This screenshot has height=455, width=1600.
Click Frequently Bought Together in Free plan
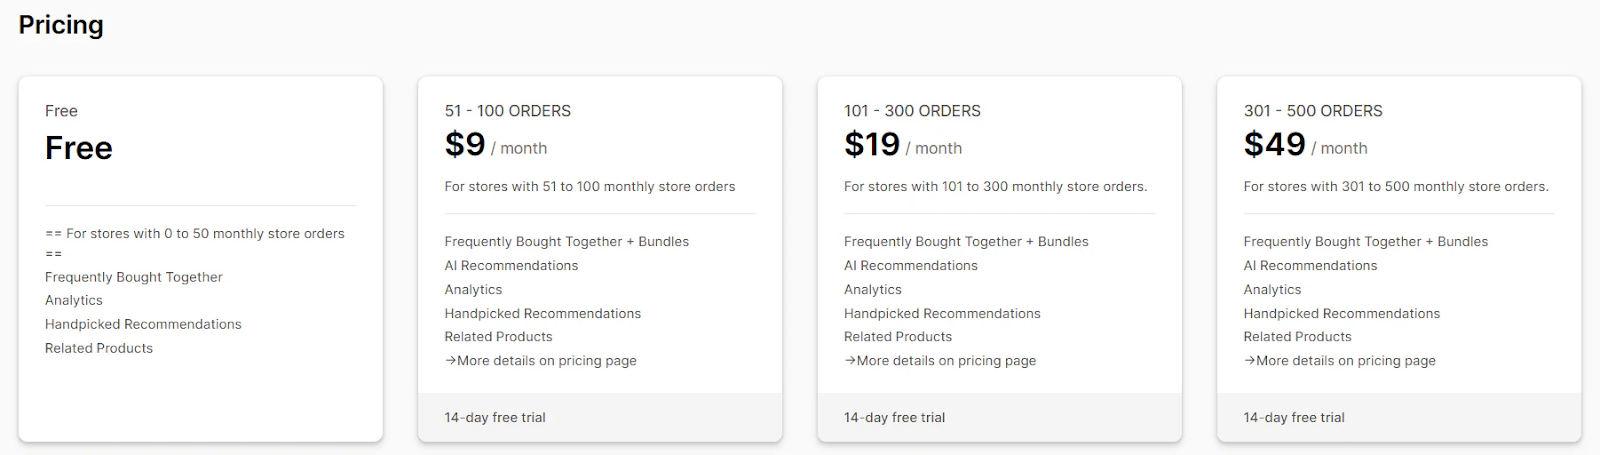(x=134, y=277)
